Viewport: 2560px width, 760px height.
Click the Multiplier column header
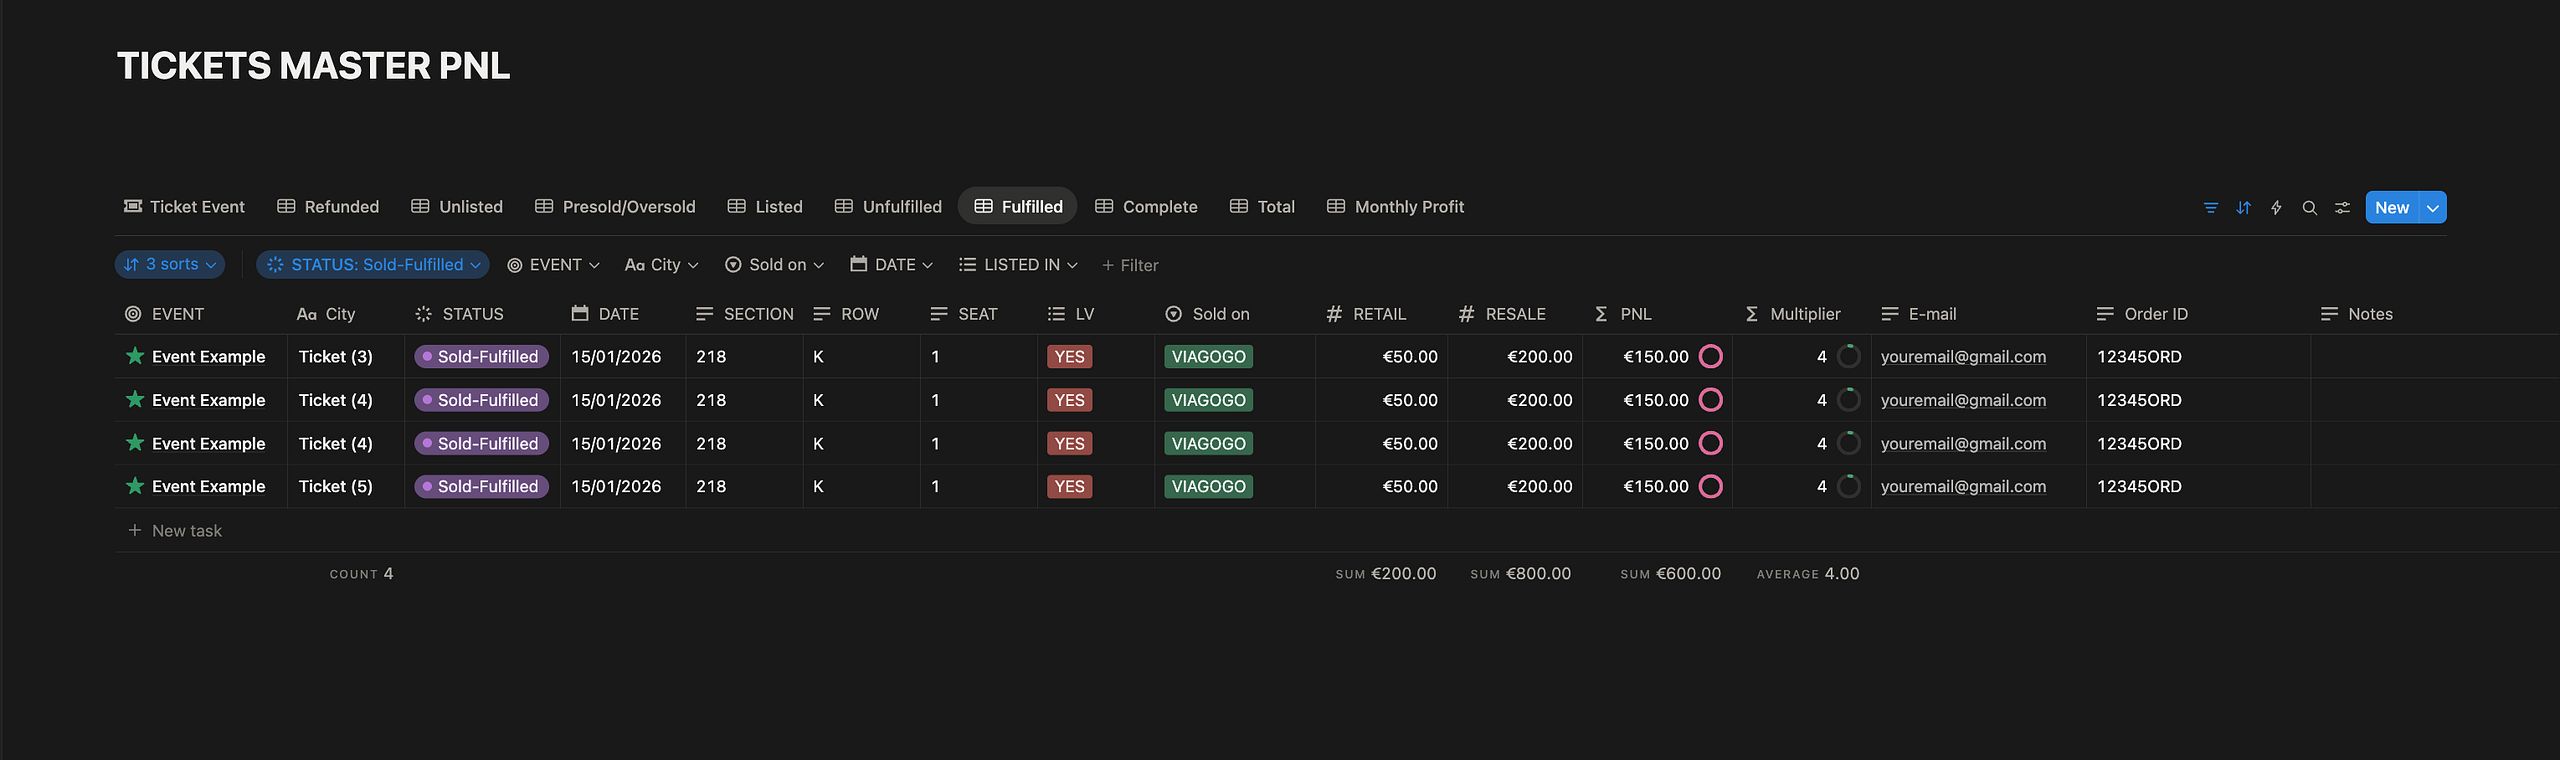coord(1792,314)
